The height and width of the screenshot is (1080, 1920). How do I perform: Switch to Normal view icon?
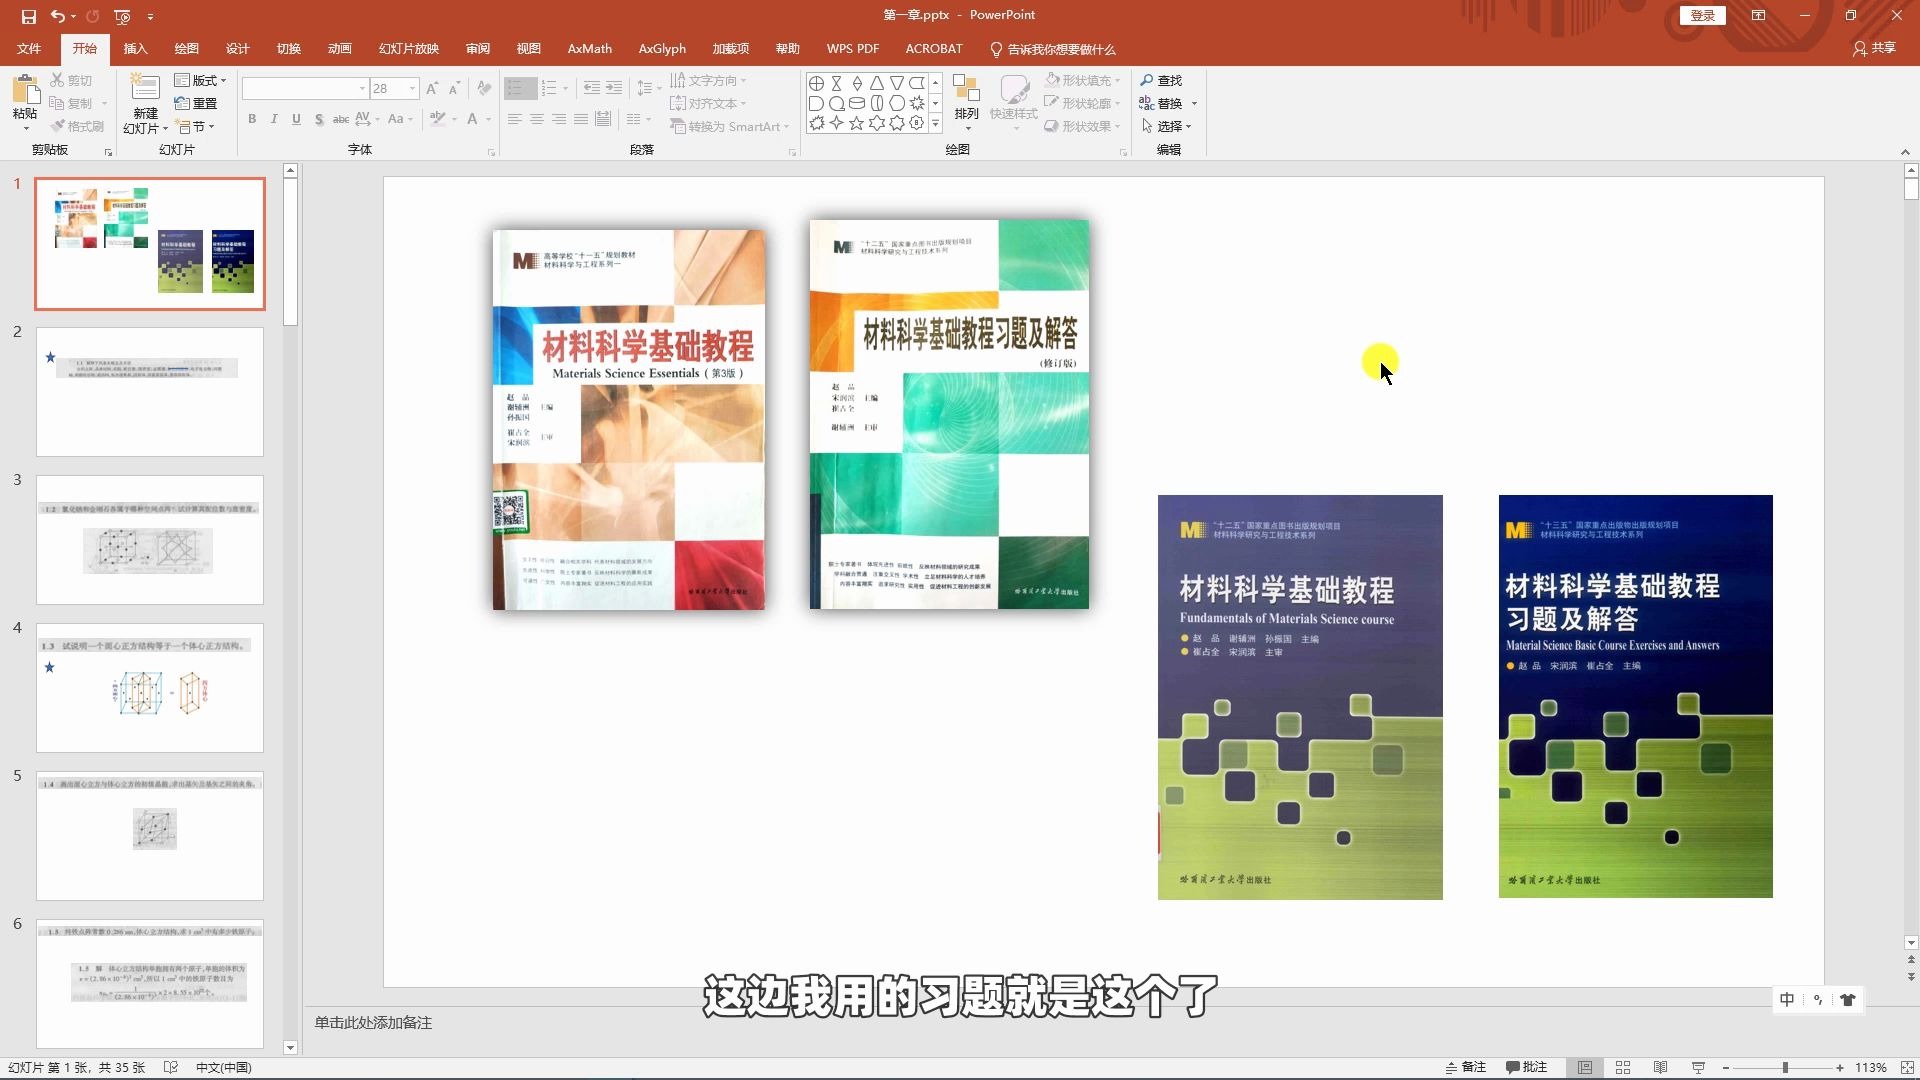1585,1067
